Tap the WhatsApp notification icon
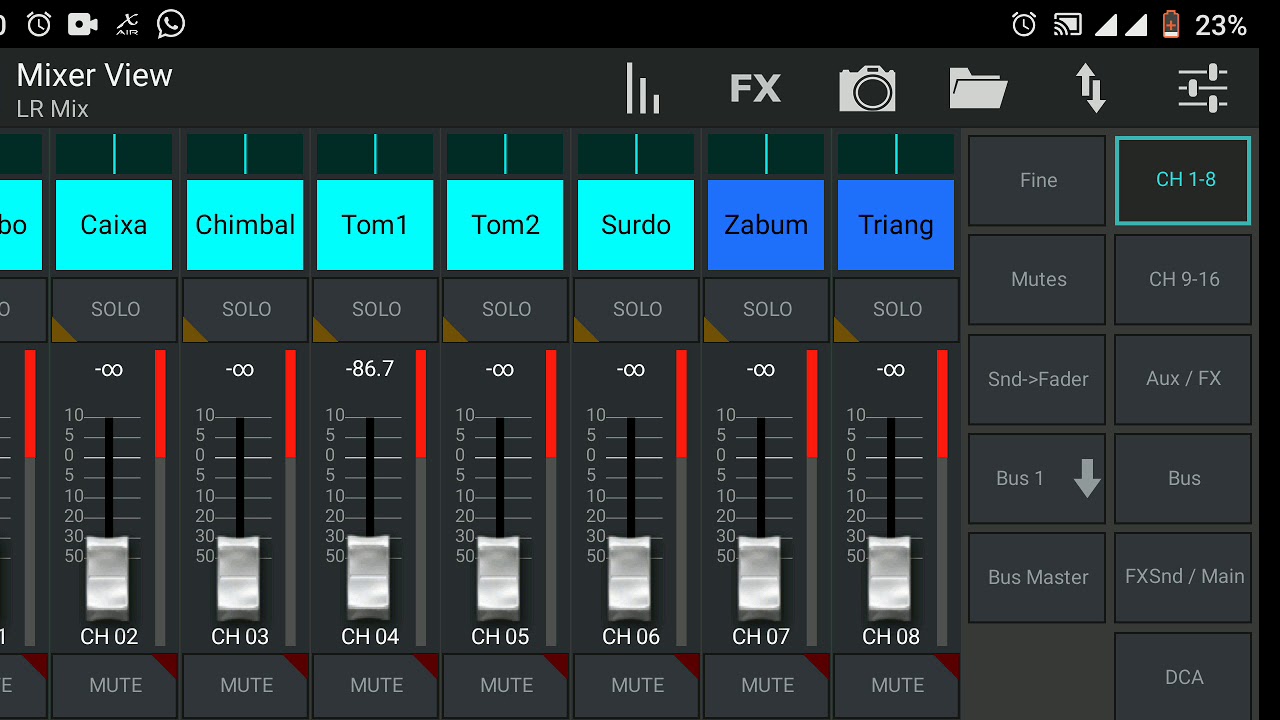 point(171,23)
